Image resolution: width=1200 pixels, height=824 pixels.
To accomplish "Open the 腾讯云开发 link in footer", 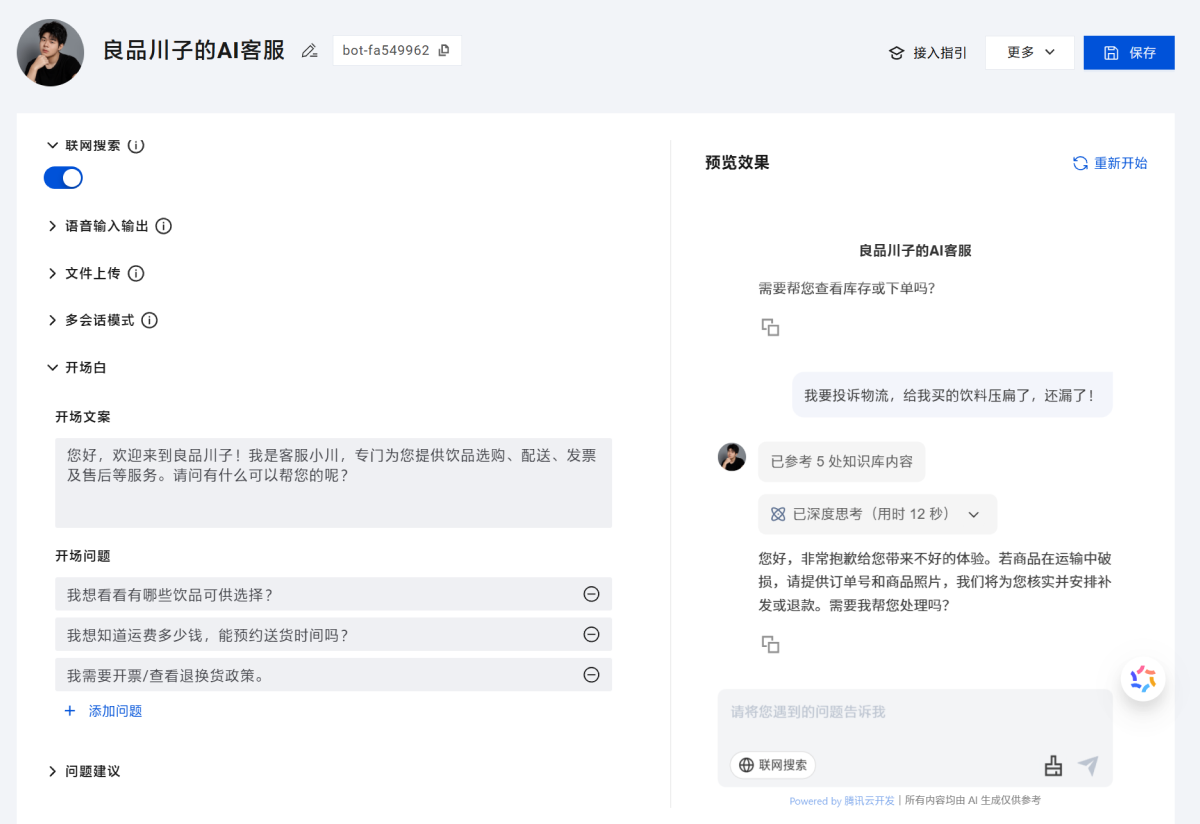I will [x=869, y=800].
